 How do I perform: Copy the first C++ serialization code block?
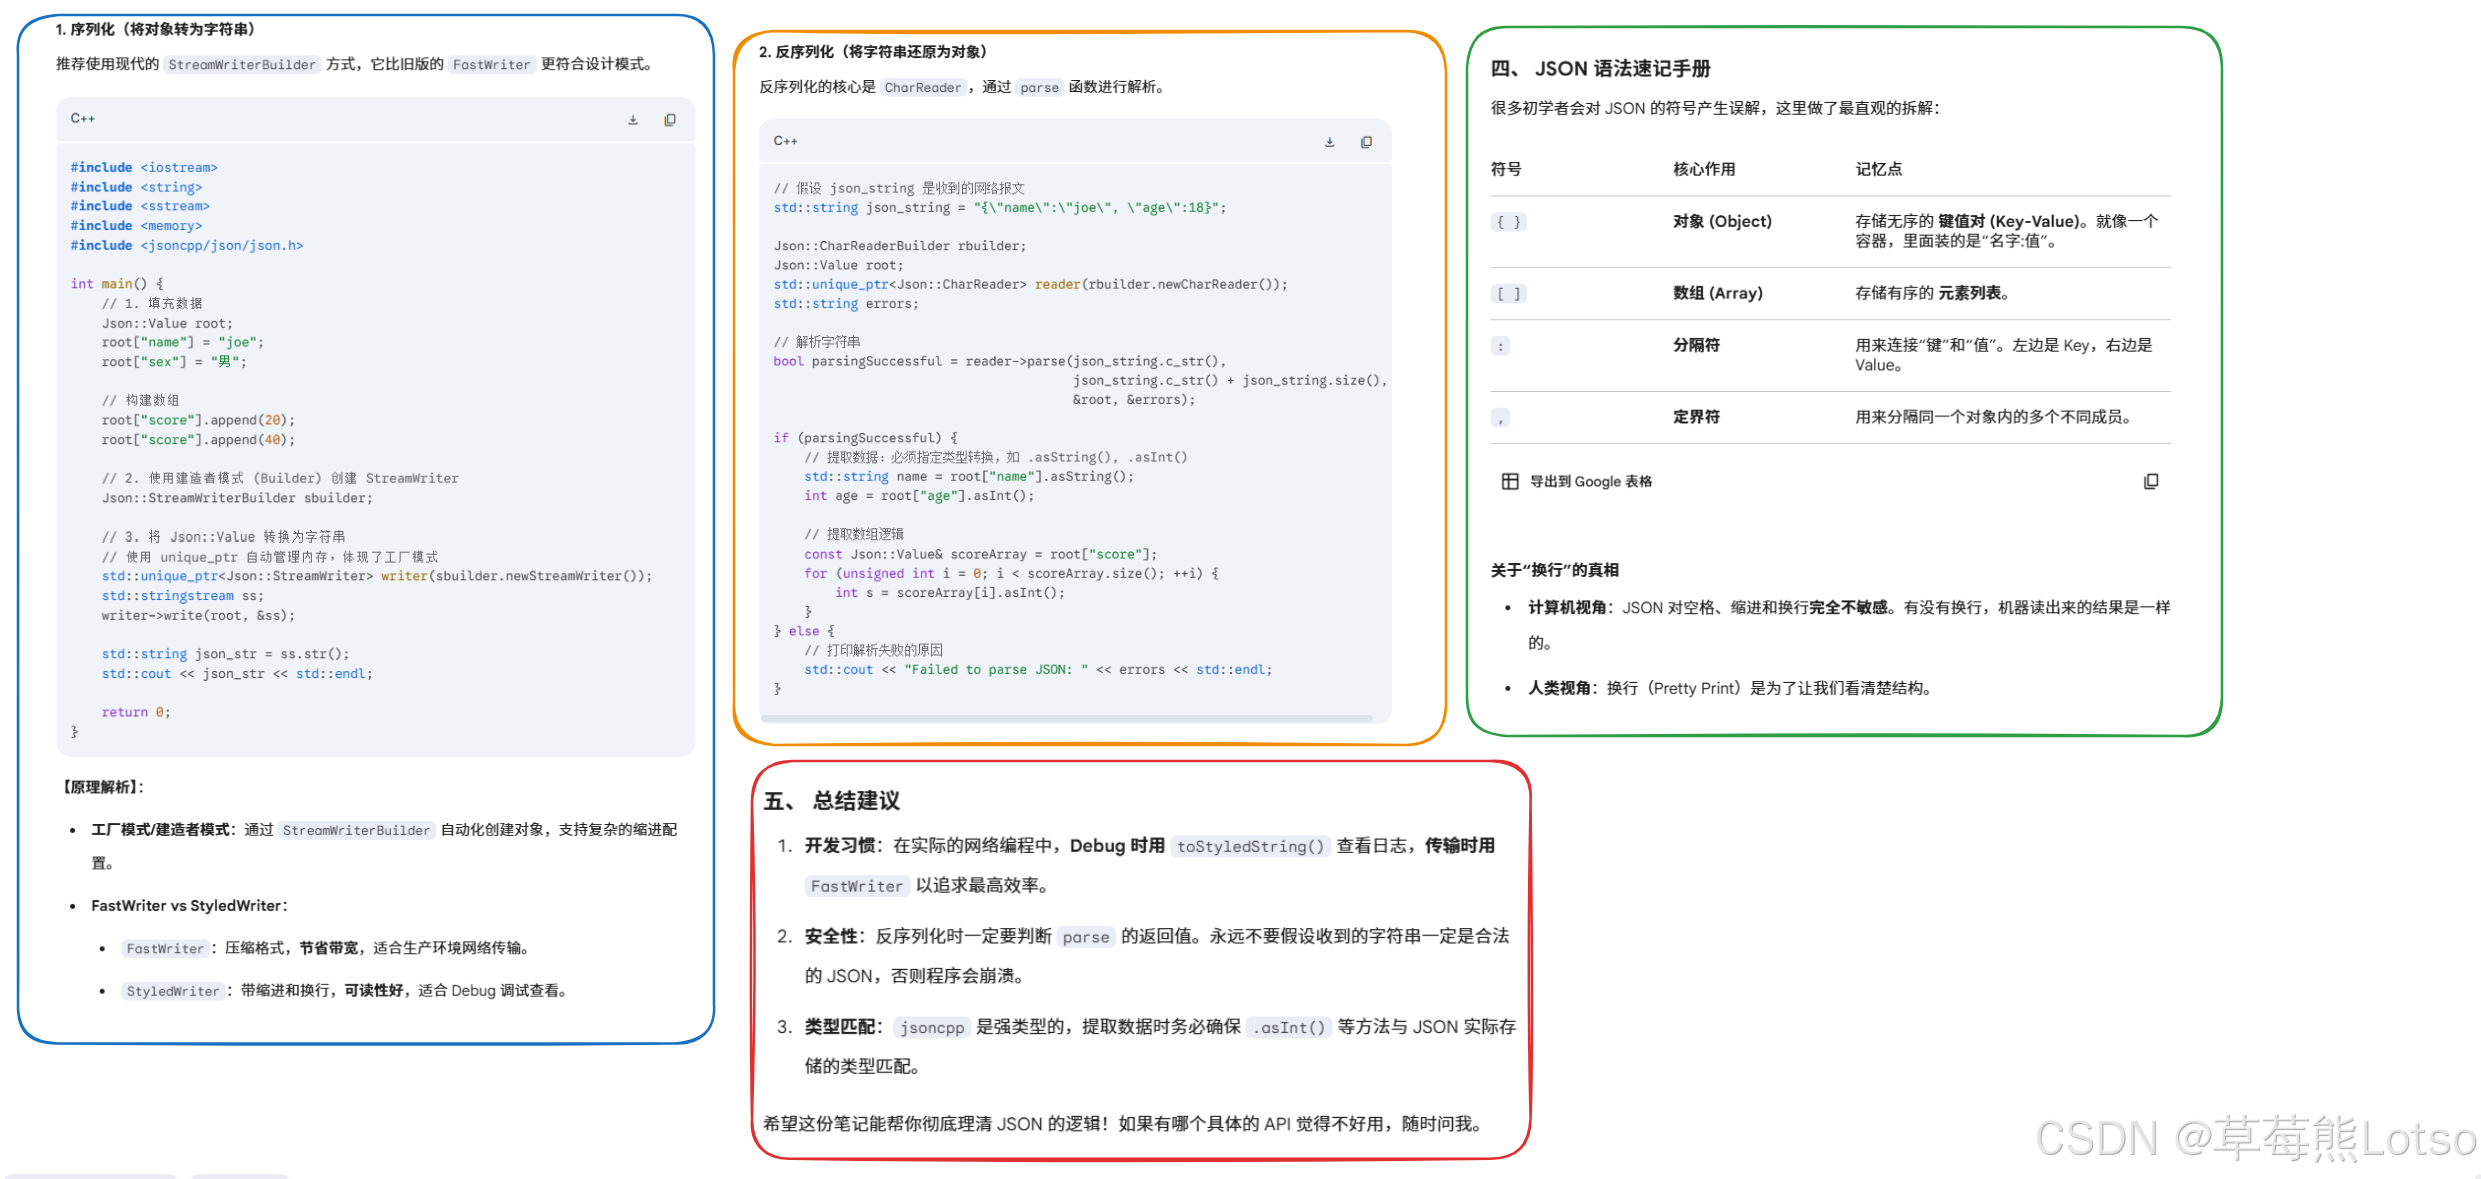(x=670, y=120)
